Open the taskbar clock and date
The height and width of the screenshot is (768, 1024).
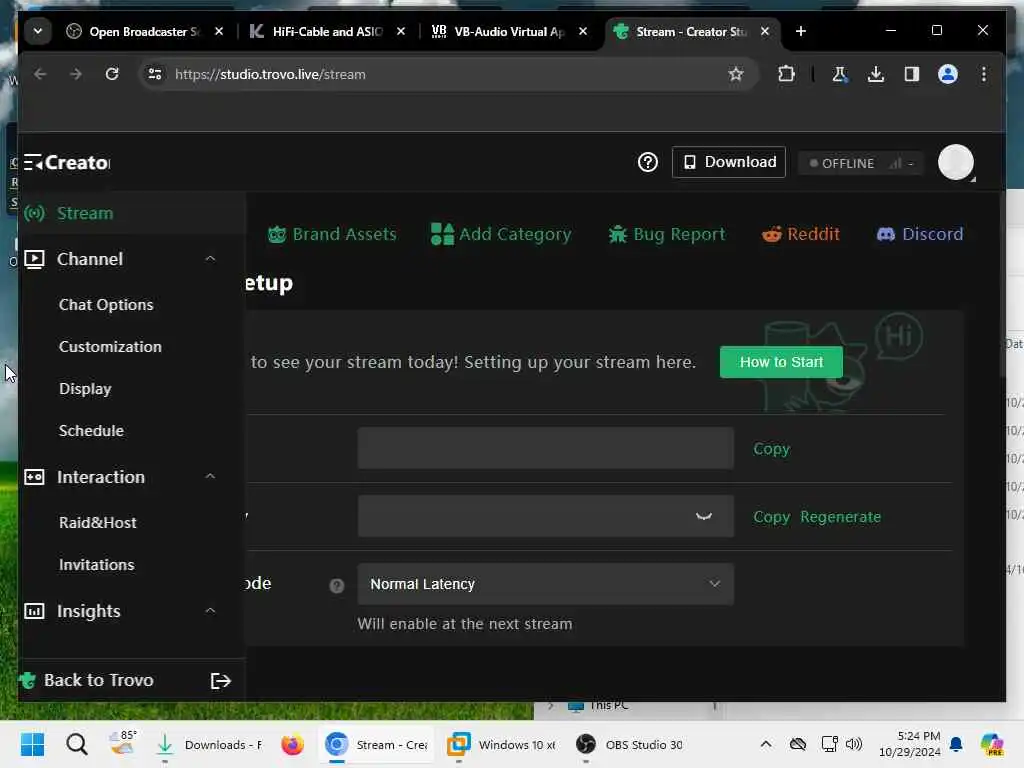pyautogui.click(x=910, y=744)
